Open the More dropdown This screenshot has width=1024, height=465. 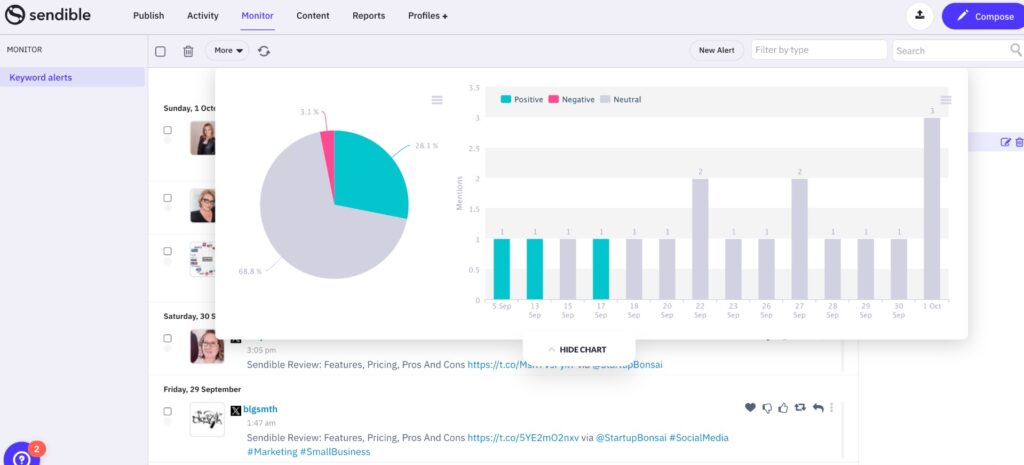227,50
